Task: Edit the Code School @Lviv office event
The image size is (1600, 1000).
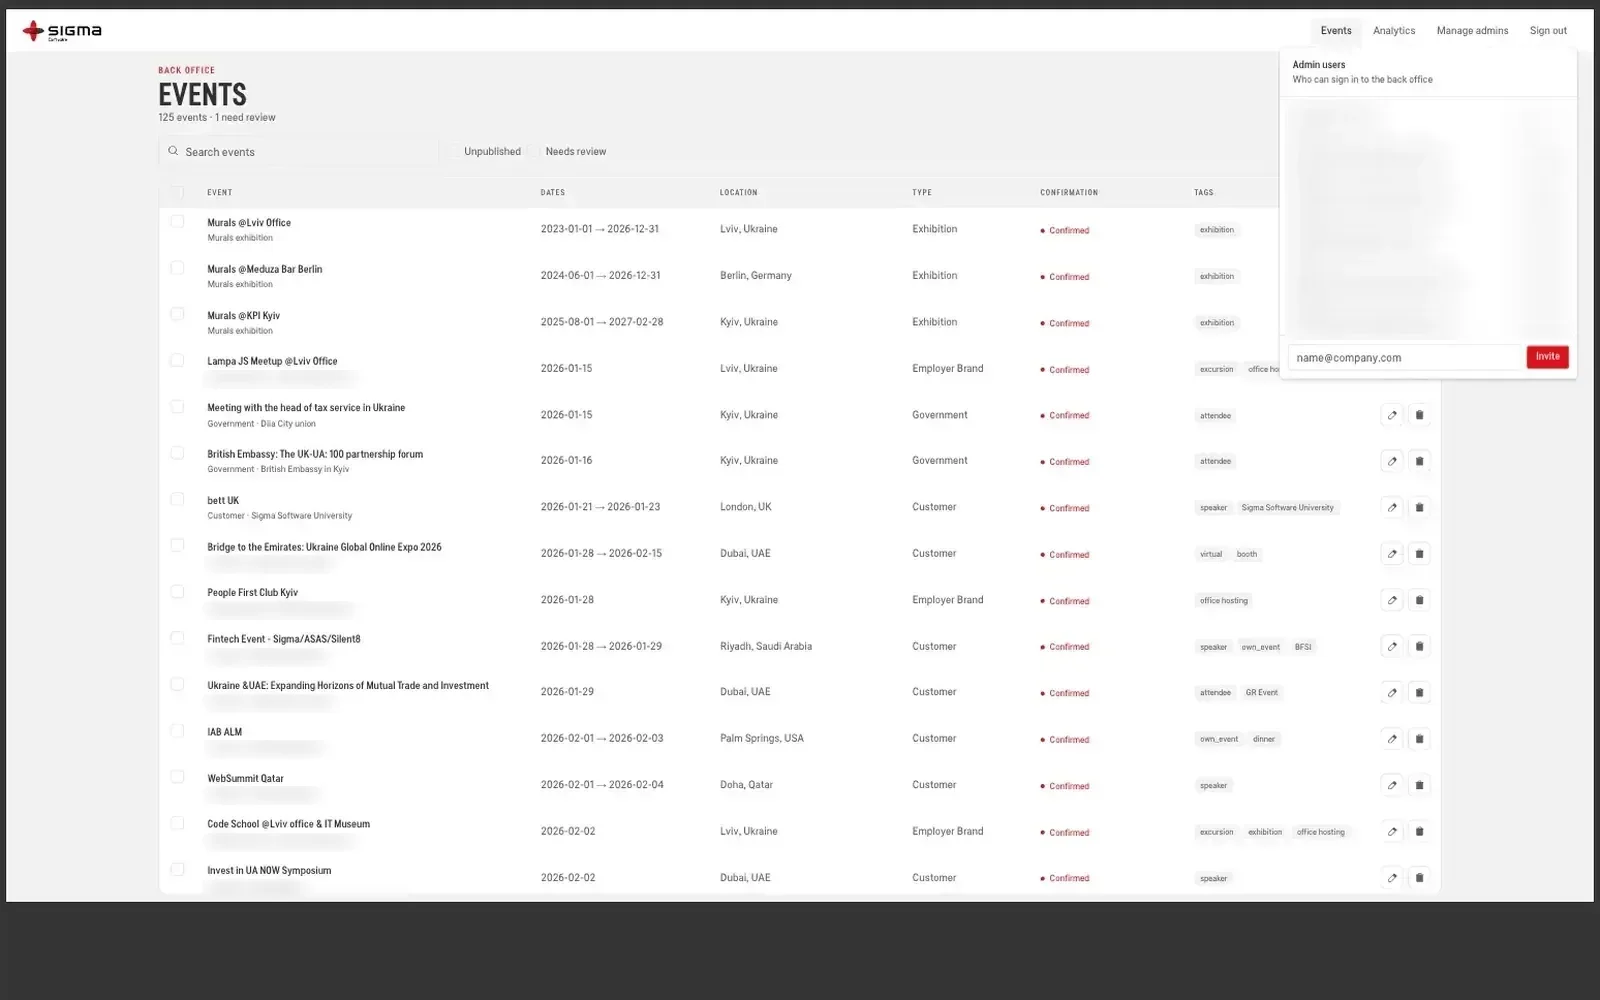Action: (1392, 831)
